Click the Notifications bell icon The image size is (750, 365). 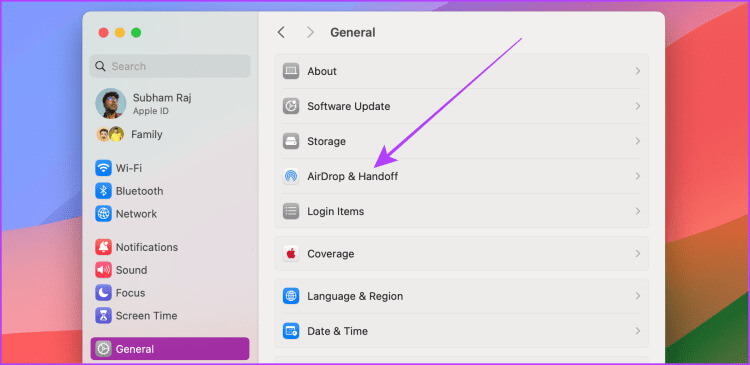click(x=103, y=247)
